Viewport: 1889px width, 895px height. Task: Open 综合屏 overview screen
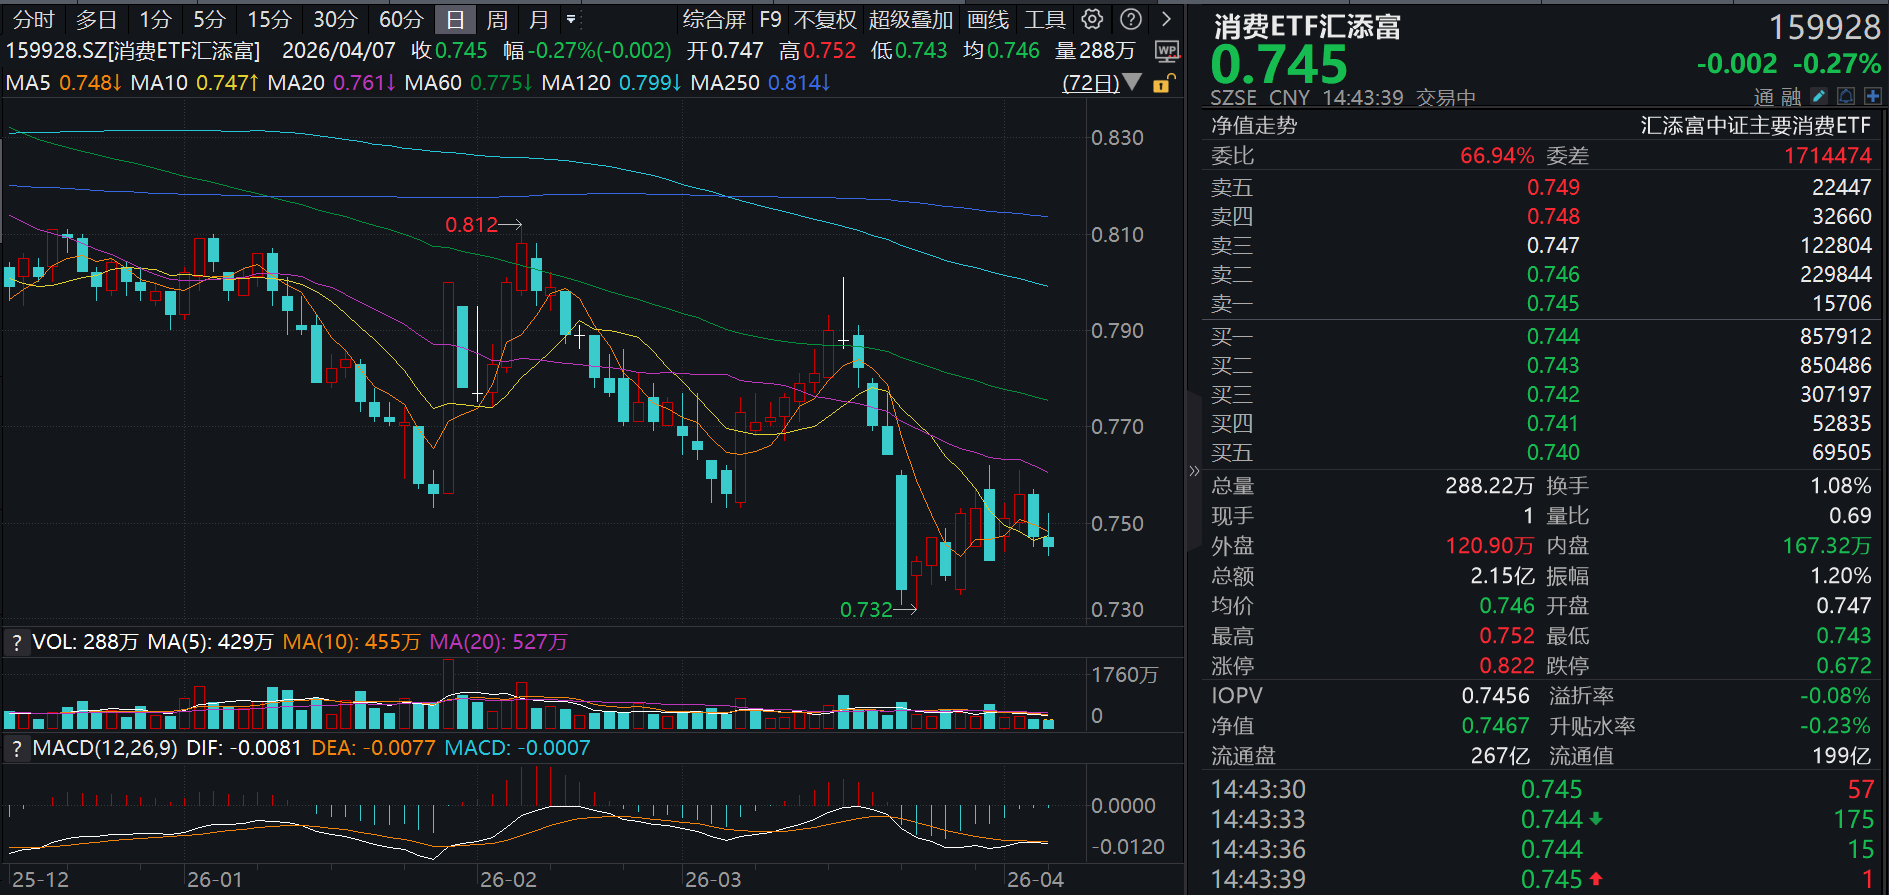[x=714, y=19]
